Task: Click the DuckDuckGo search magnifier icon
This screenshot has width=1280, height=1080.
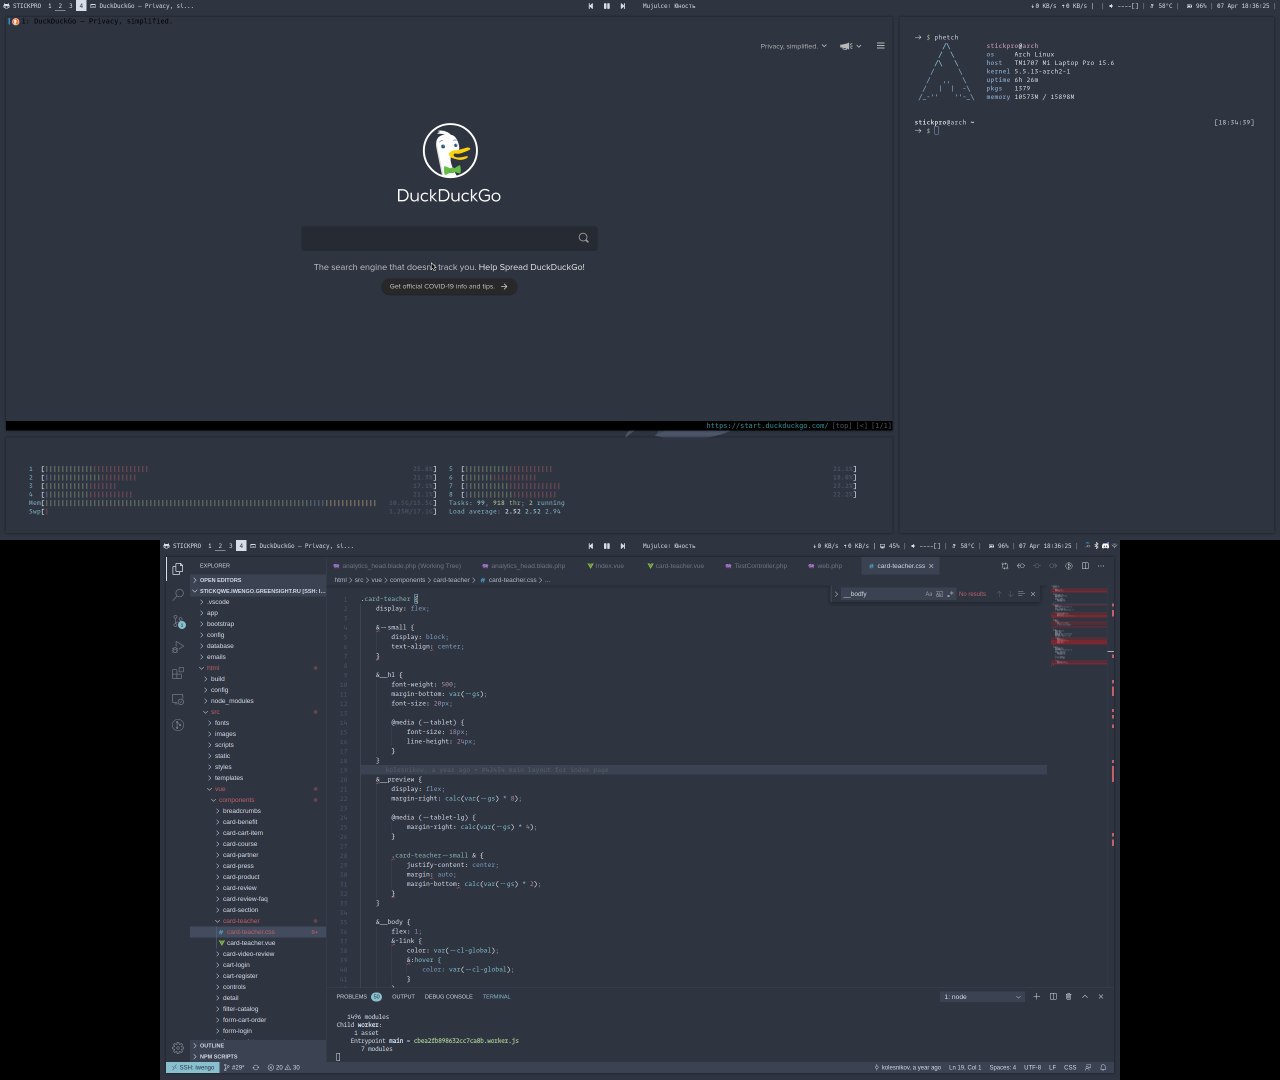Action: click(584, 238)
